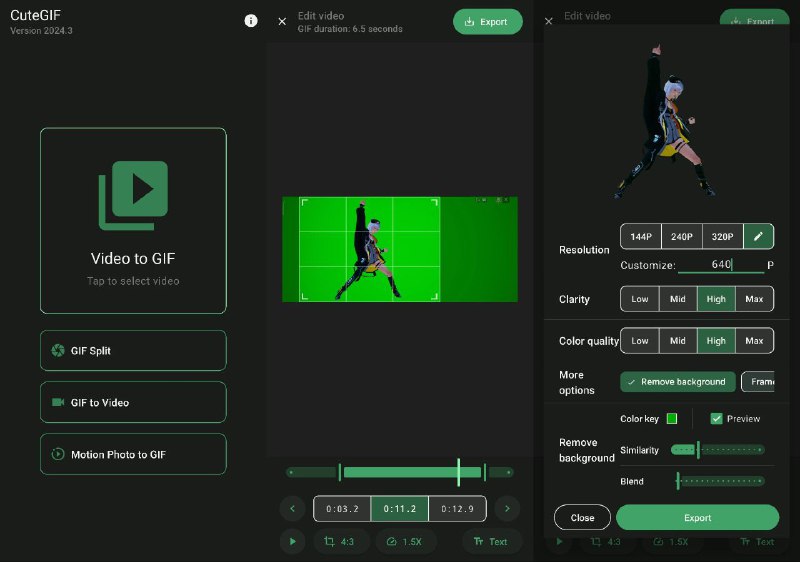This screenshot has width=800, height=562.
Task: Pick the green Color key swatch
Action: (x=672, y=419)
